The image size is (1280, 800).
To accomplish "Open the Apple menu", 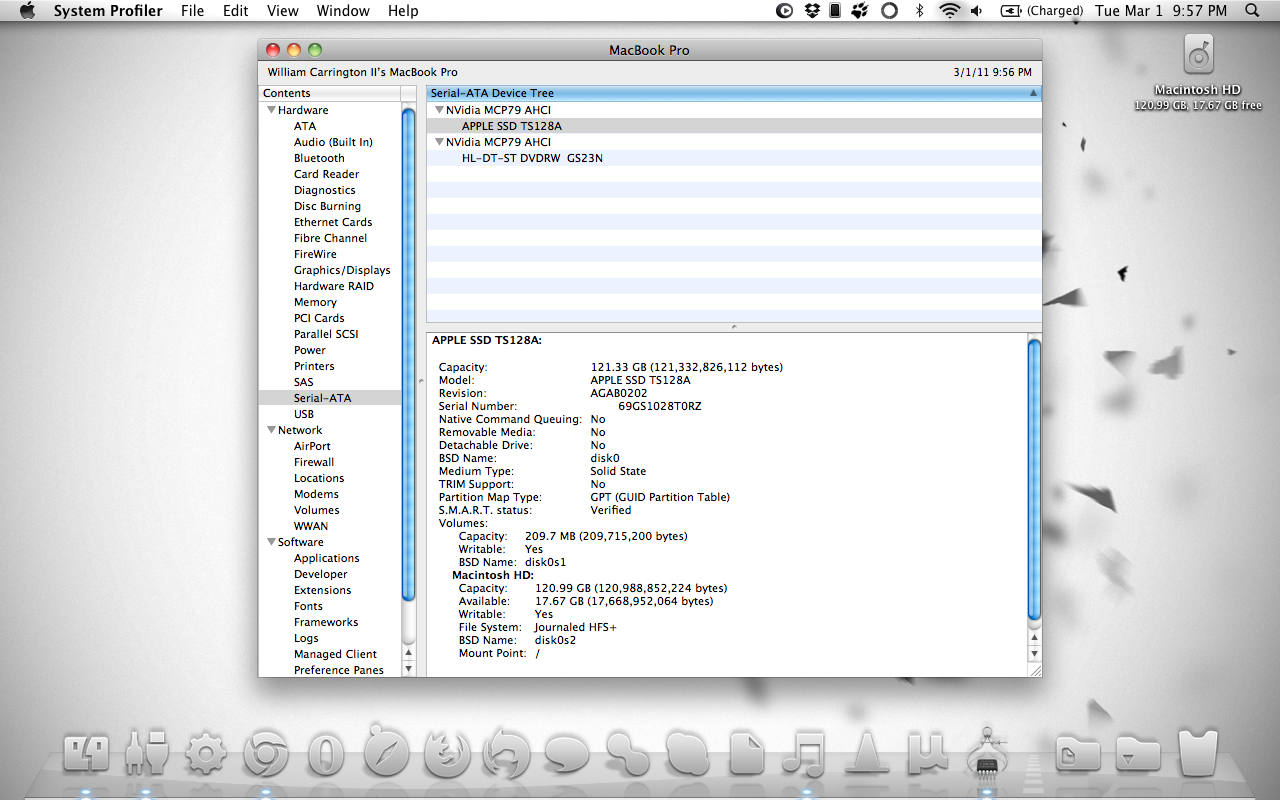I will pos(27,11).
